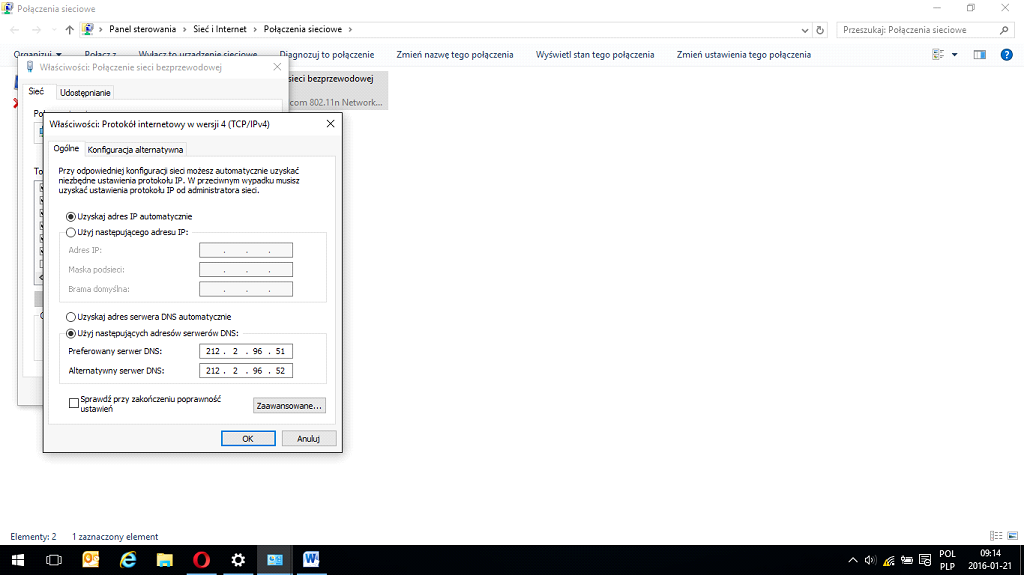Click the 'Zaawansowane...' button
Image resolution: width=1024 pixels, height=575 pixels.
pyautogui.click(x=290, y=406)
